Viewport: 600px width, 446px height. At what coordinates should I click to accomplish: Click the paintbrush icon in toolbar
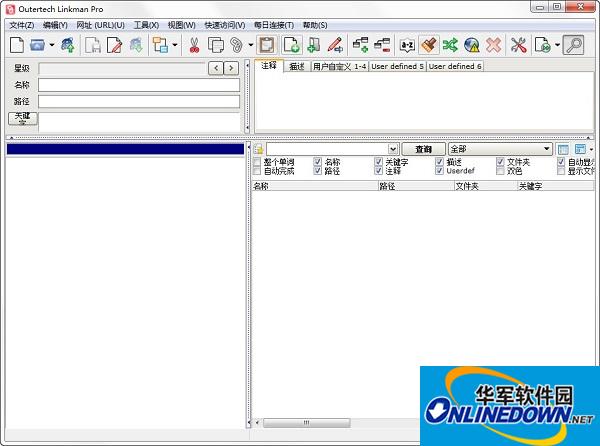pos(428,44)
